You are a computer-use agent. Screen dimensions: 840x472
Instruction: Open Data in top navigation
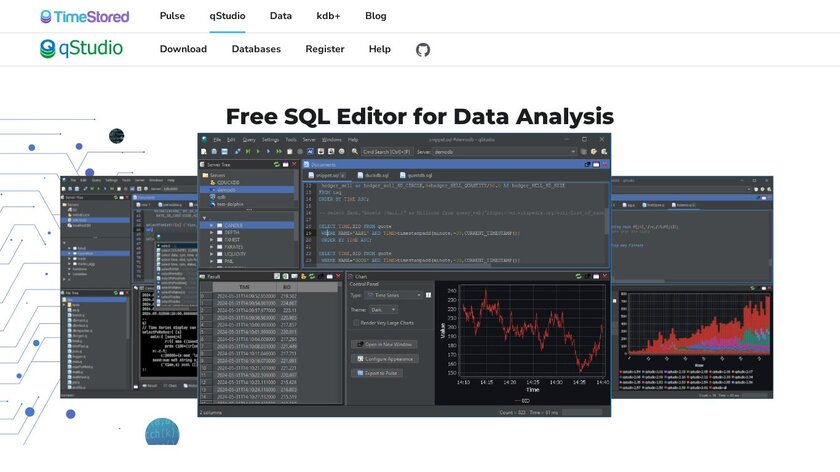(281, 16)
